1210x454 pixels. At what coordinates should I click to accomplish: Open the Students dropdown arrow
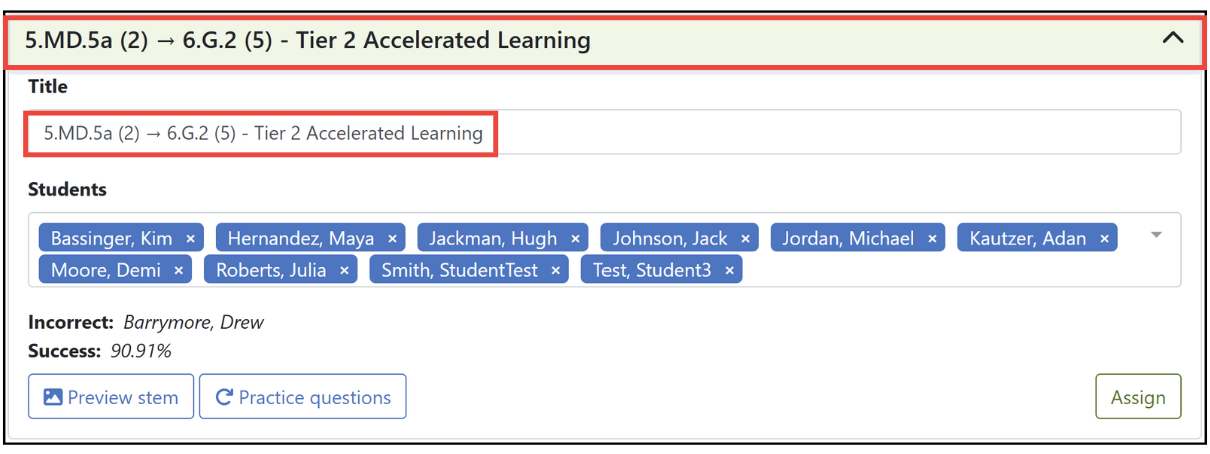pos(1157,236)
